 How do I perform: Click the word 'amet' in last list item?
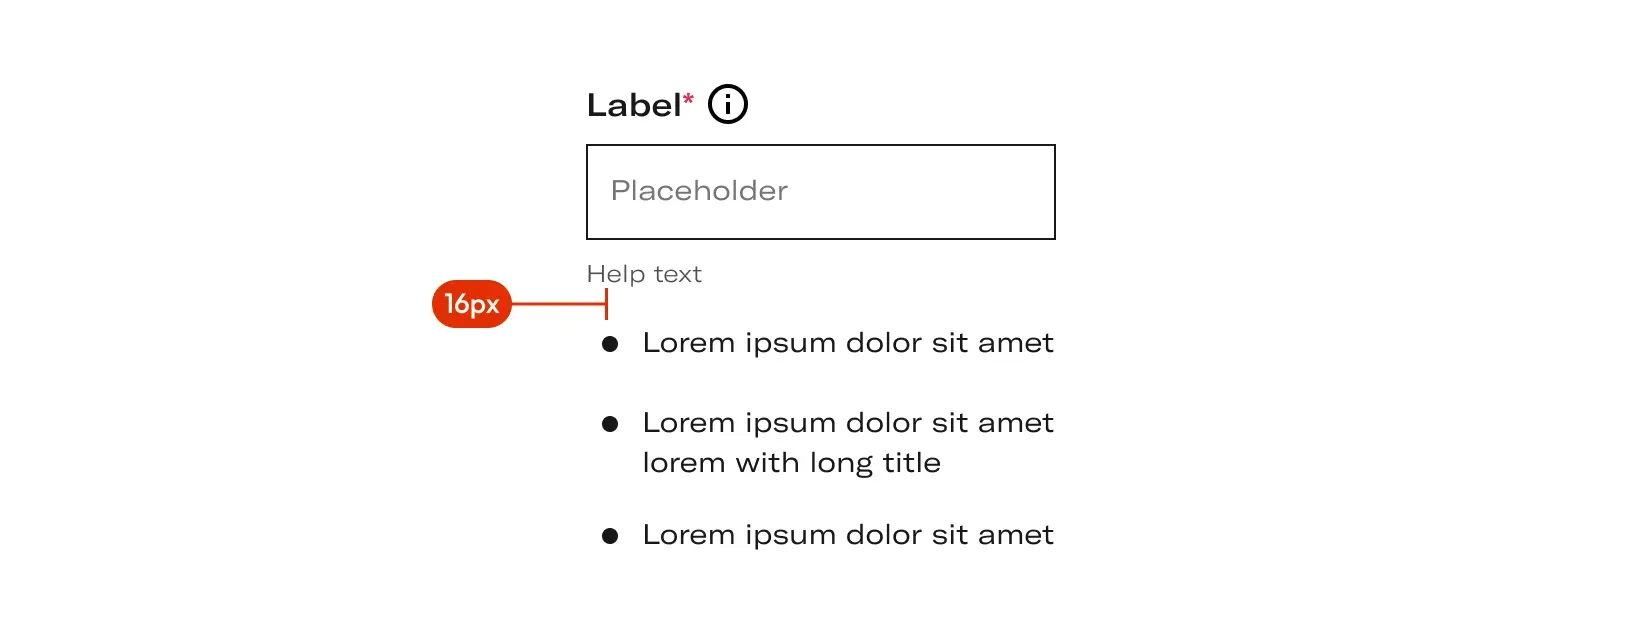(1016, 535)
